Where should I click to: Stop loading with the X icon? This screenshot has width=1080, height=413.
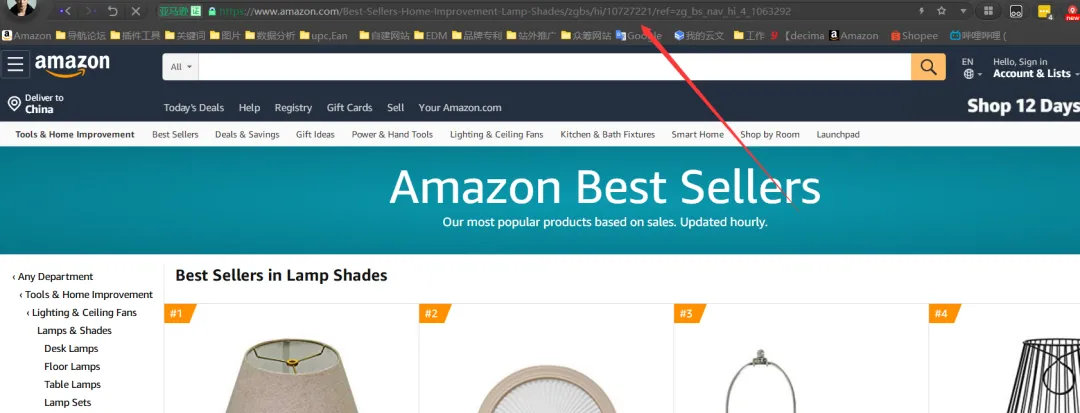pyautogui.click(x=136, y=11)
